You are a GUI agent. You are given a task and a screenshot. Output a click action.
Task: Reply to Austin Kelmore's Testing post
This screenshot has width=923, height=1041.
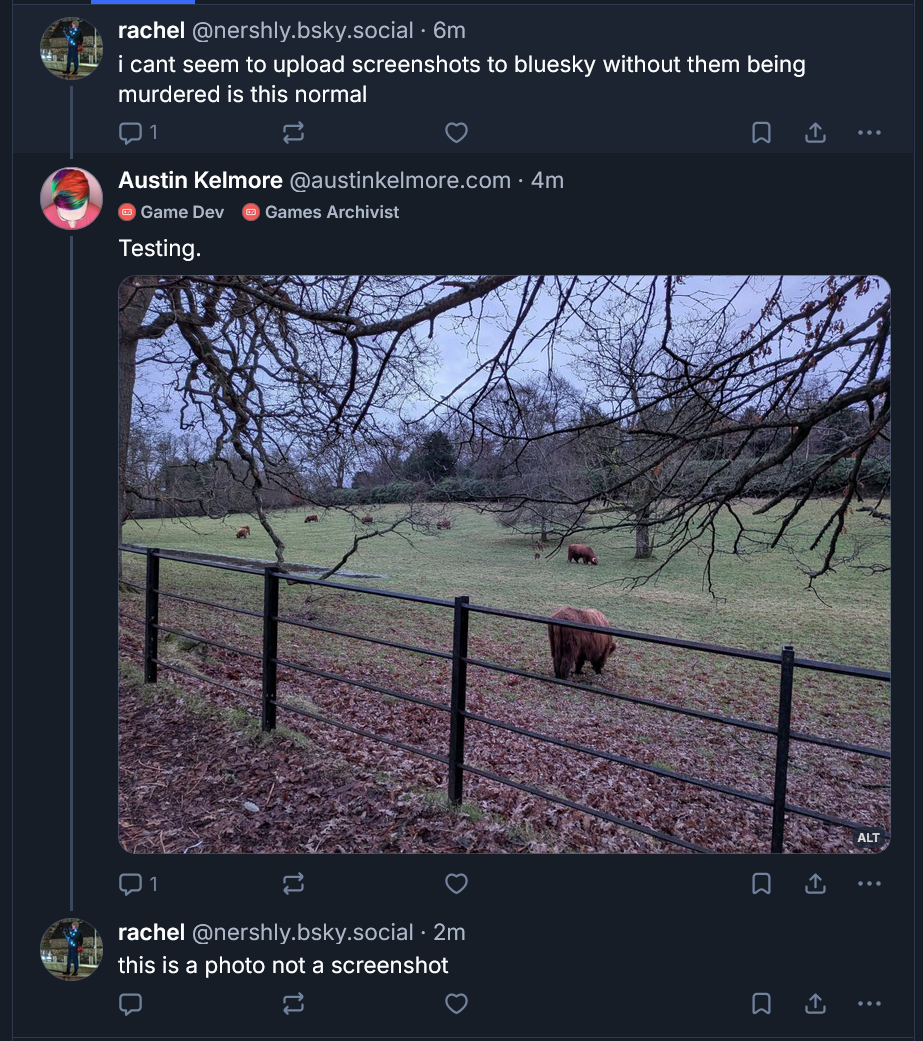pos(131,883)
